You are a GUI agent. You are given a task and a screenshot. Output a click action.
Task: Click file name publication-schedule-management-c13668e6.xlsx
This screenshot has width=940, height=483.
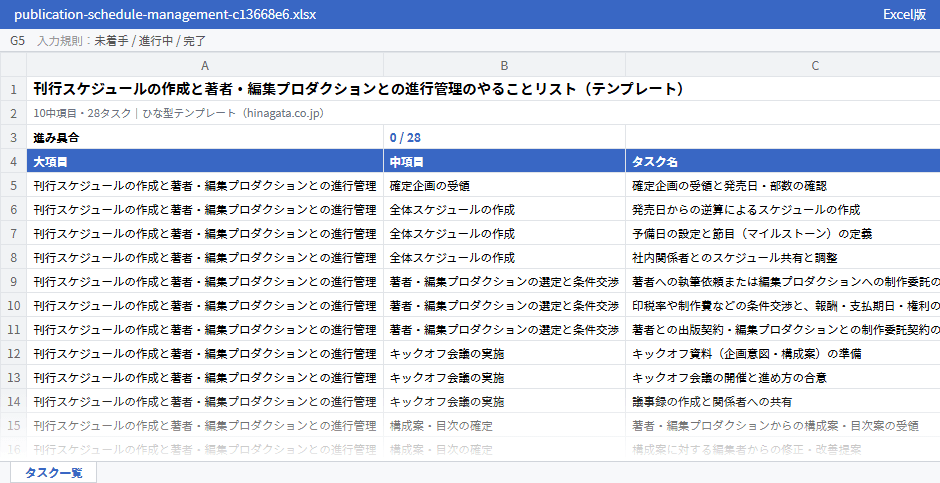[165, 14]
